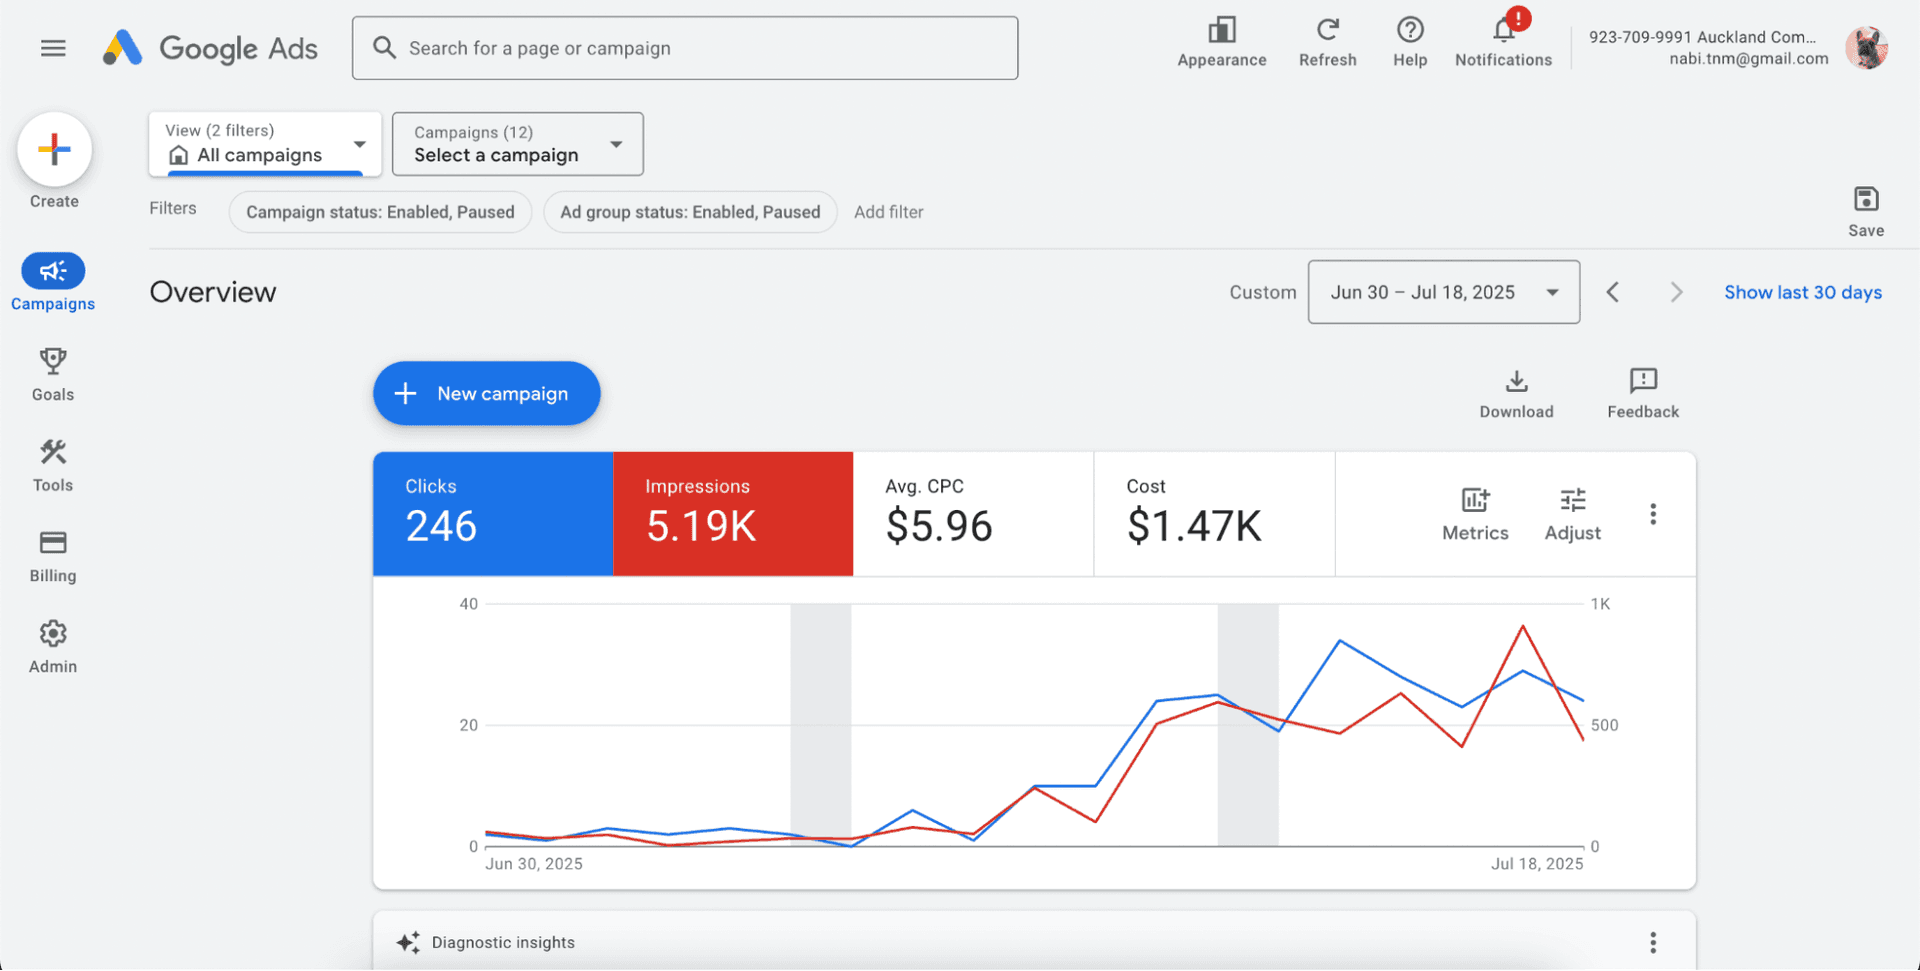
Task: Click the search campaigns field
Action: (684, 47)
